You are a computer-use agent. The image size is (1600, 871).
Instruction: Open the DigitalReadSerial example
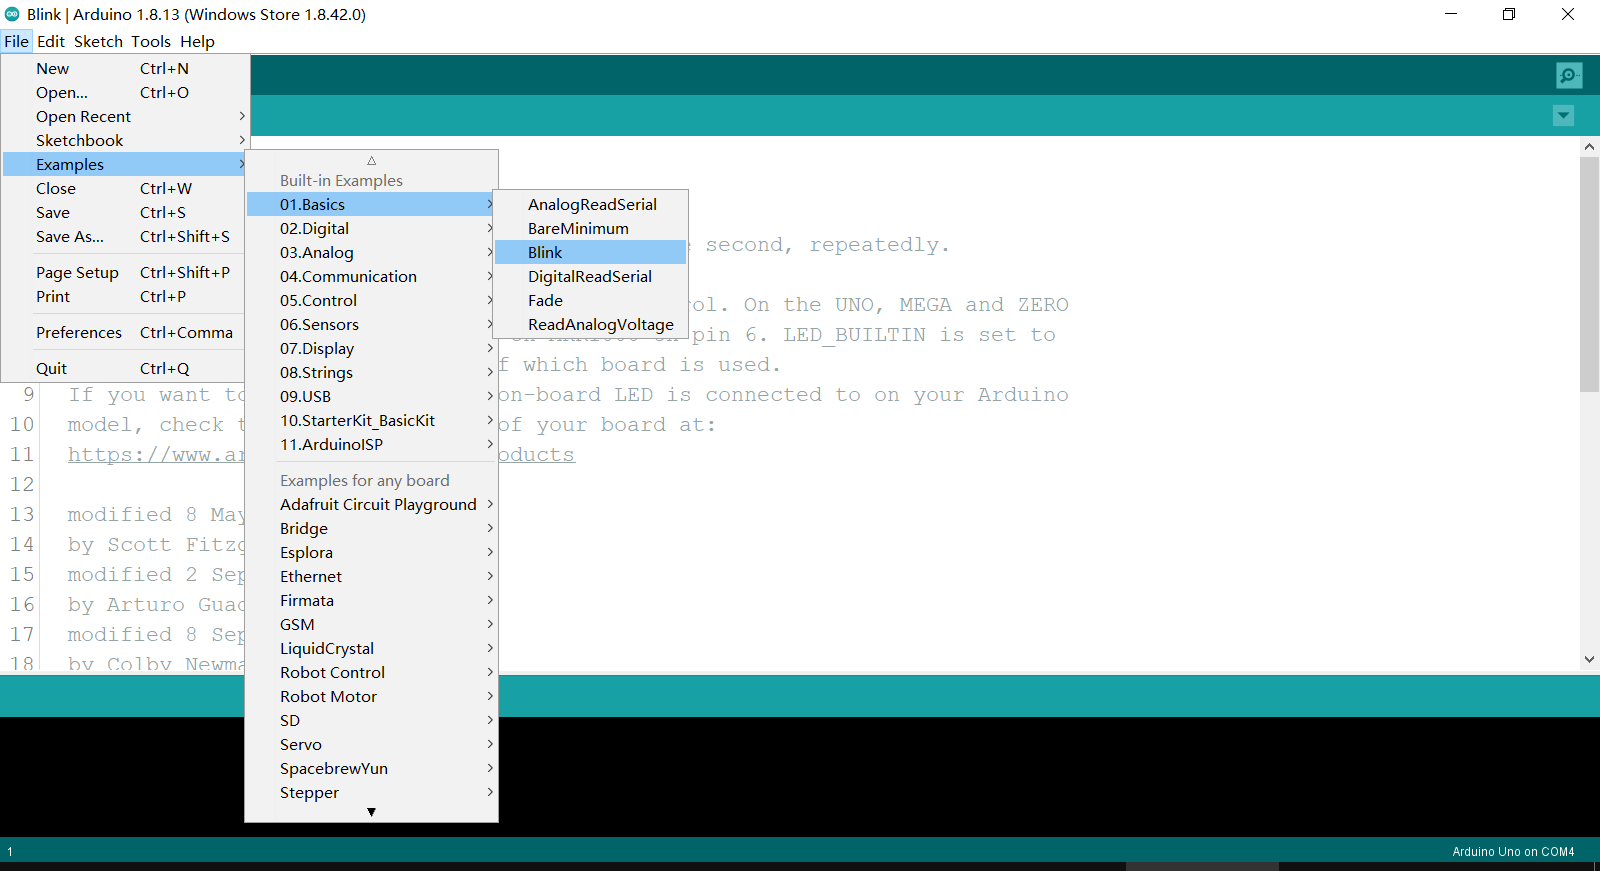pyautogui.click(x=591, y=276)
